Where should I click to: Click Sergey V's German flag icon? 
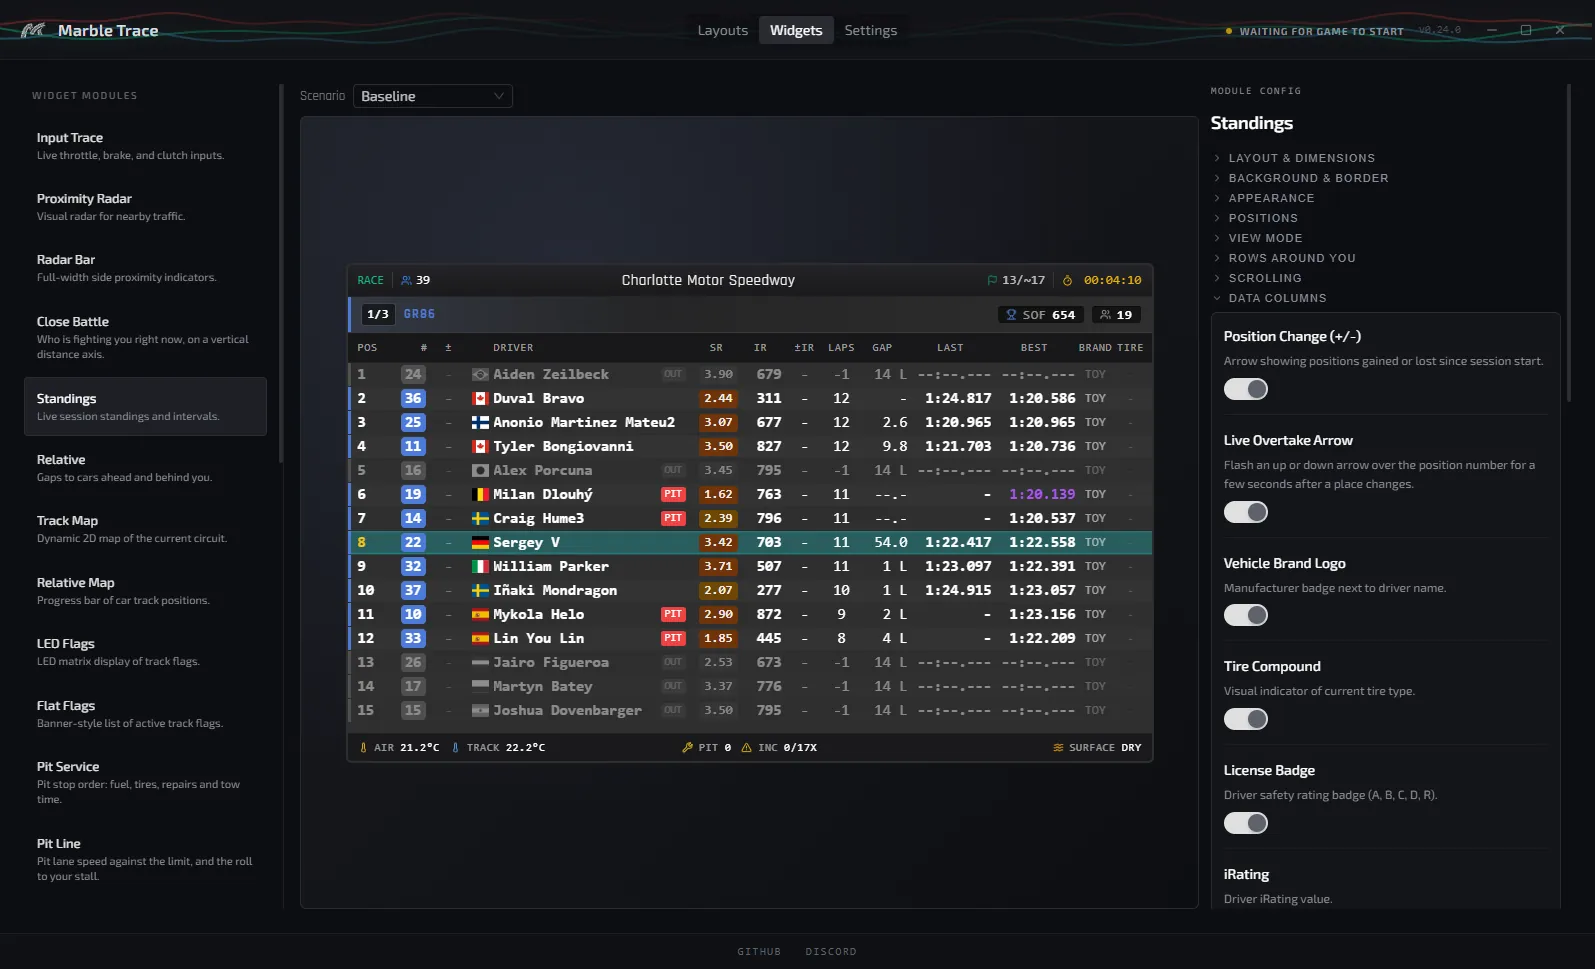coord(480,542)
